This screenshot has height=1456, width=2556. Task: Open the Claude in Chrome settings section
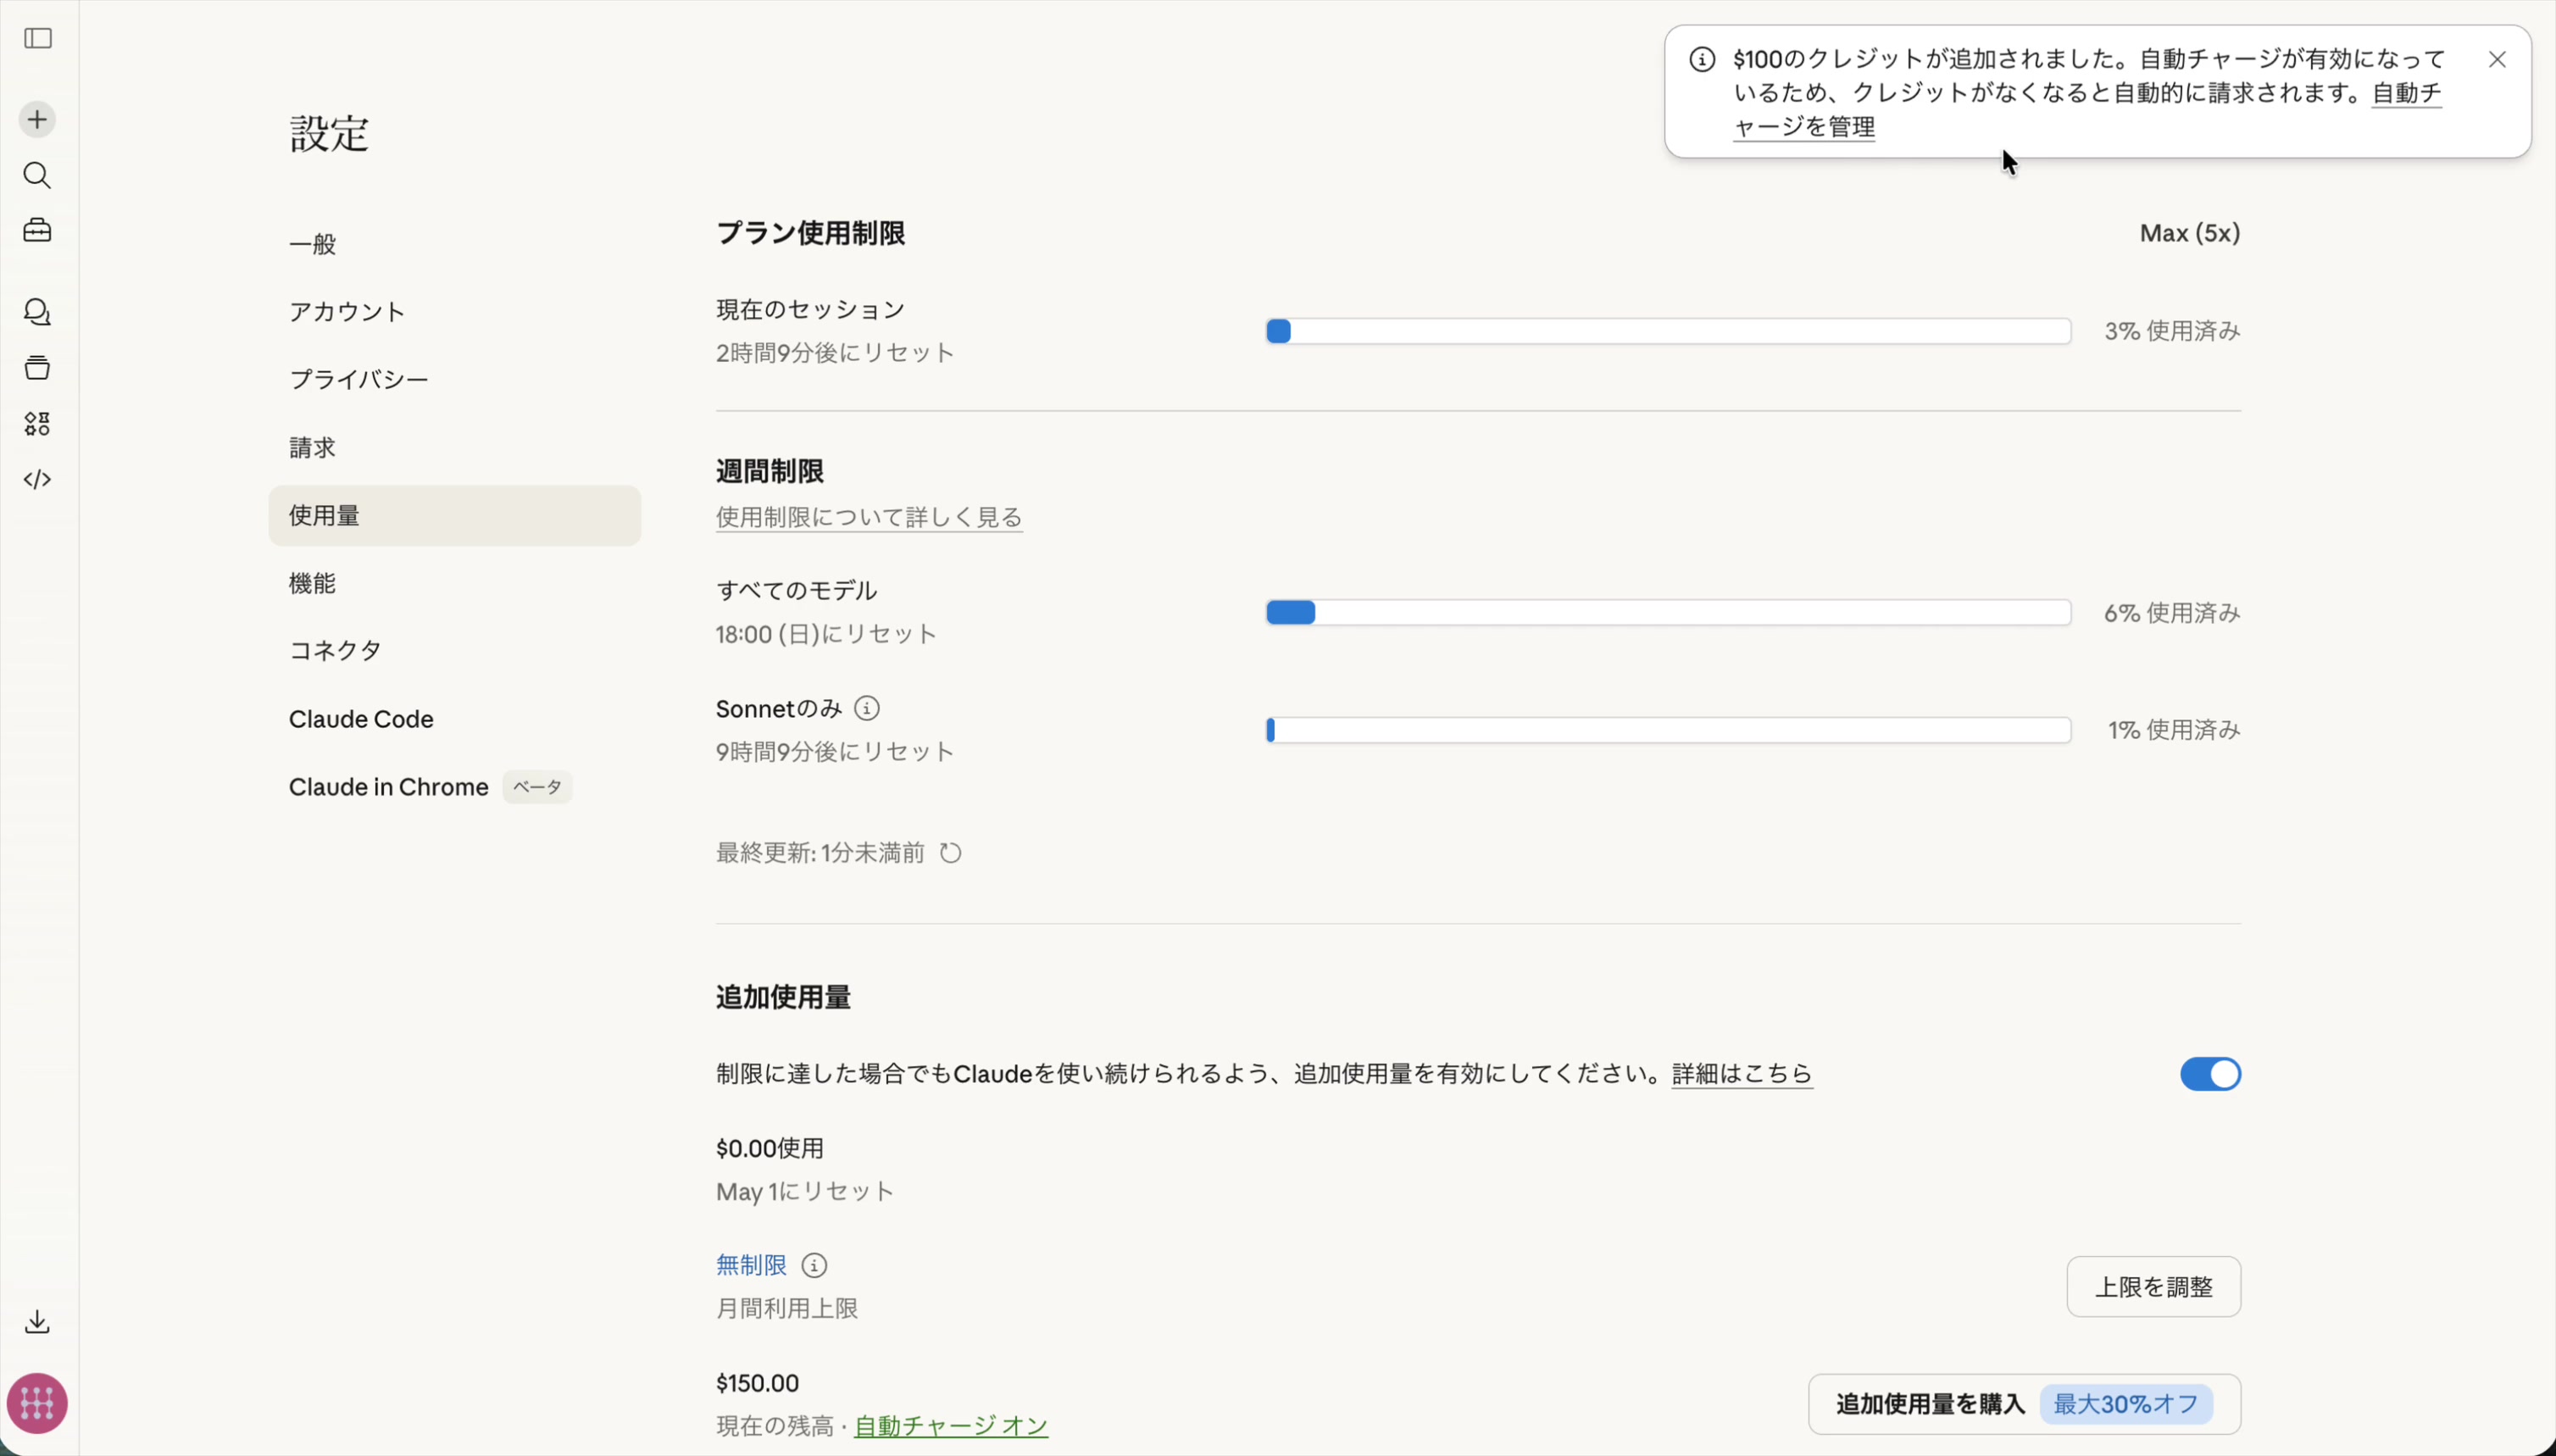388,786
